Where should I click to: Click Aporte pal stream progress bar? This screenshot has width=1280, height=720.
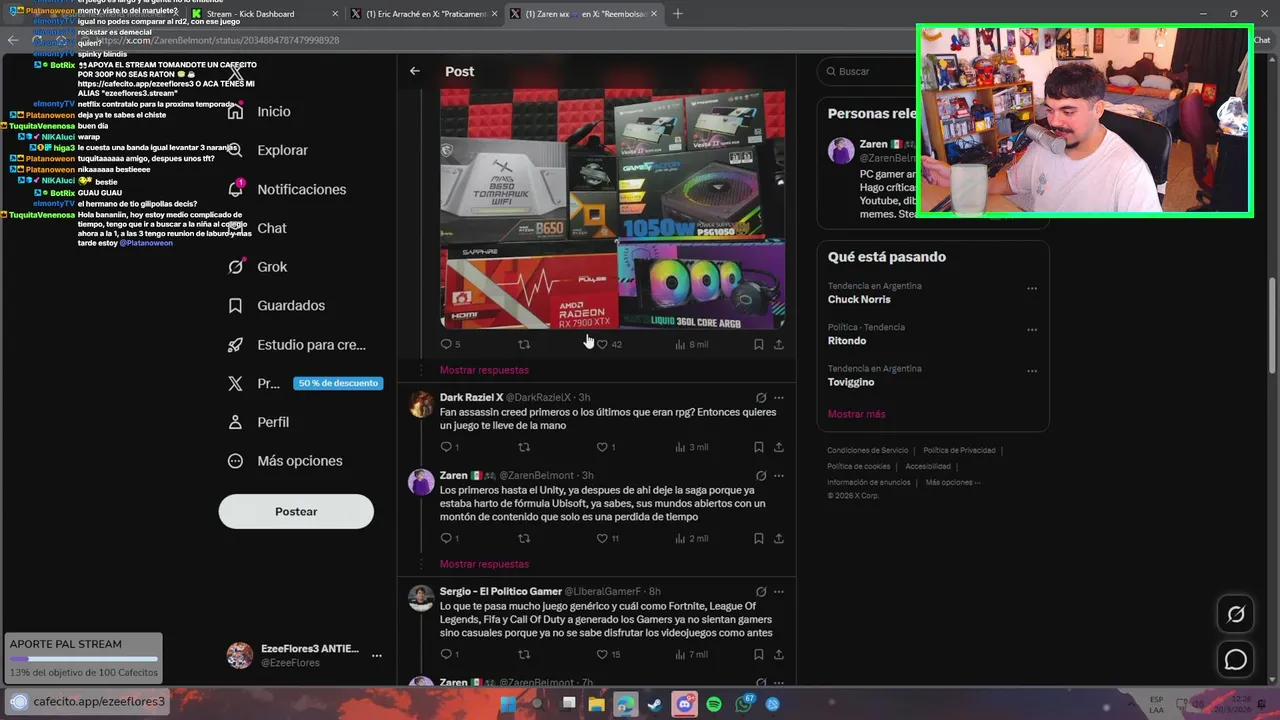(x=83, y=659)
